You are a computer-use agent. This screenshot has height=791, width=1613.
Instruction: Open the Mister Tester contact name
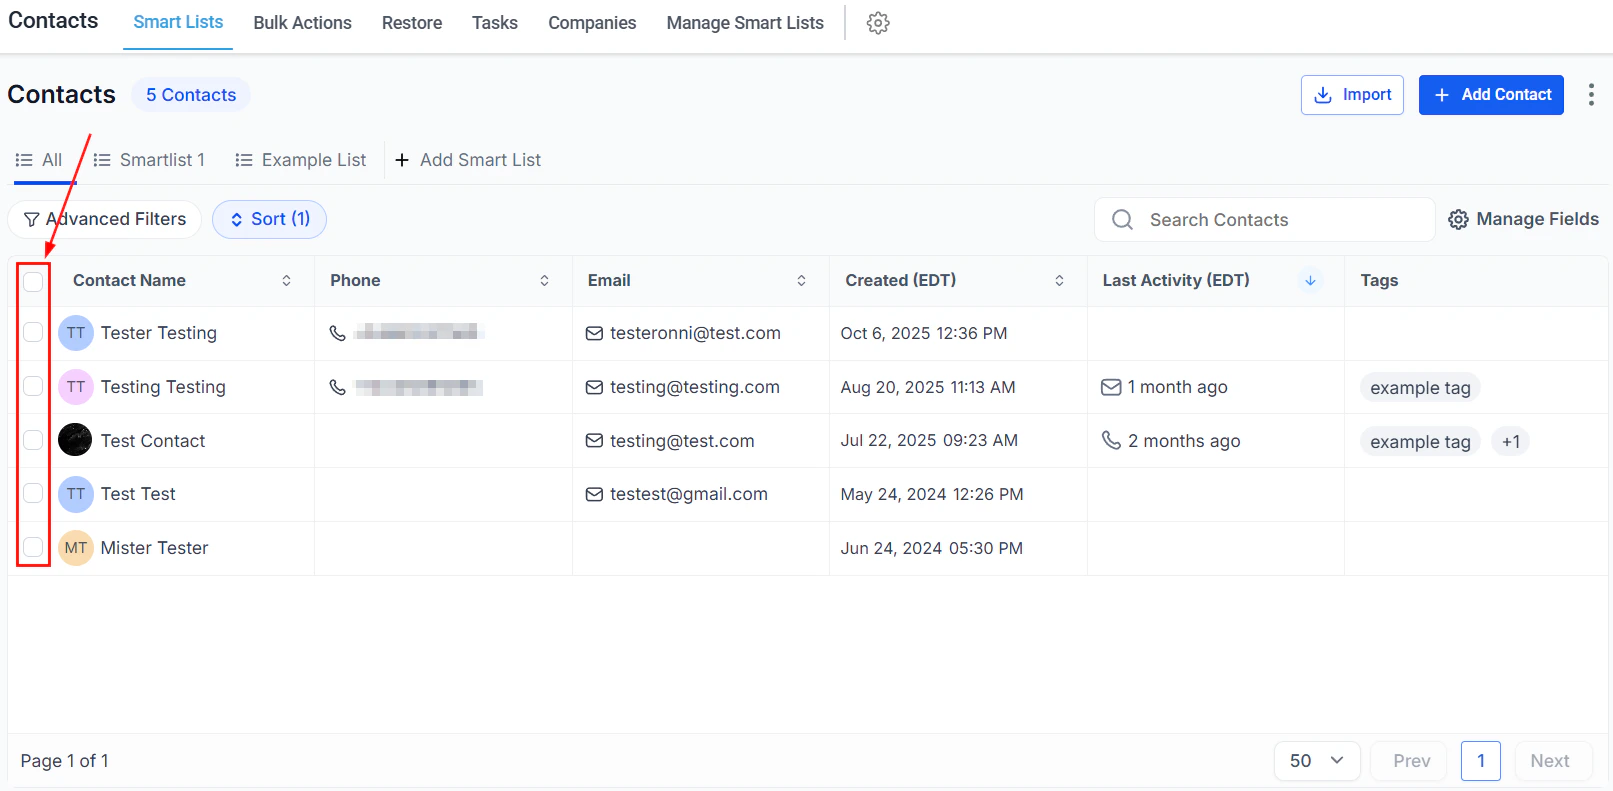154,548
